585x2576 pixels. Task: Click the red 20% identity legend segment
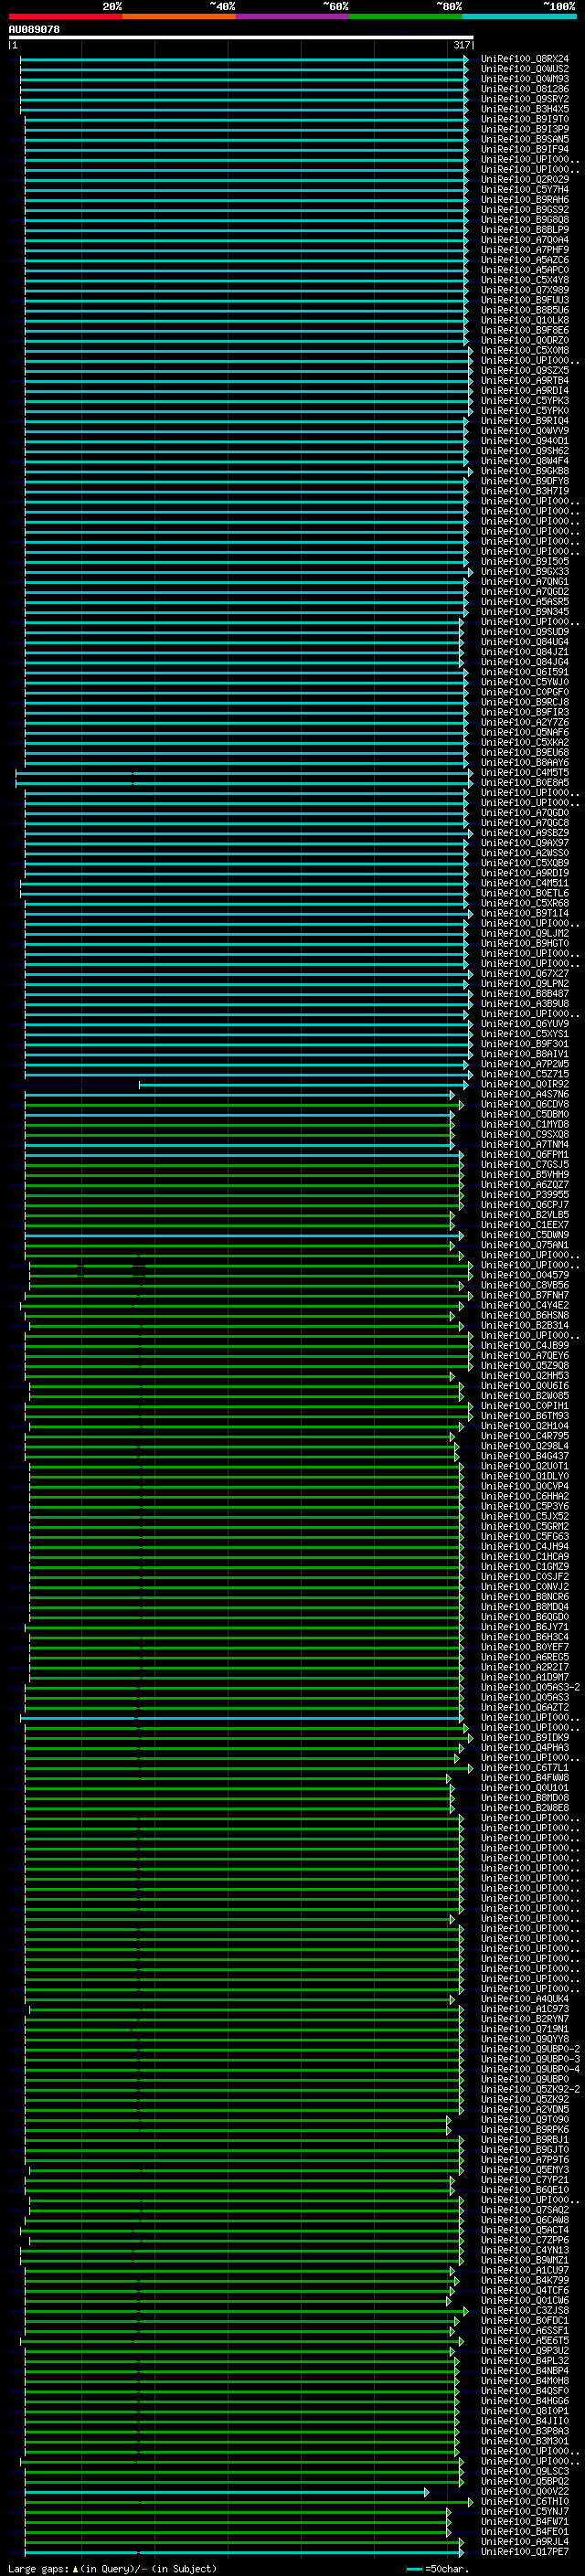pyautogui.click(x=66, y=16)
